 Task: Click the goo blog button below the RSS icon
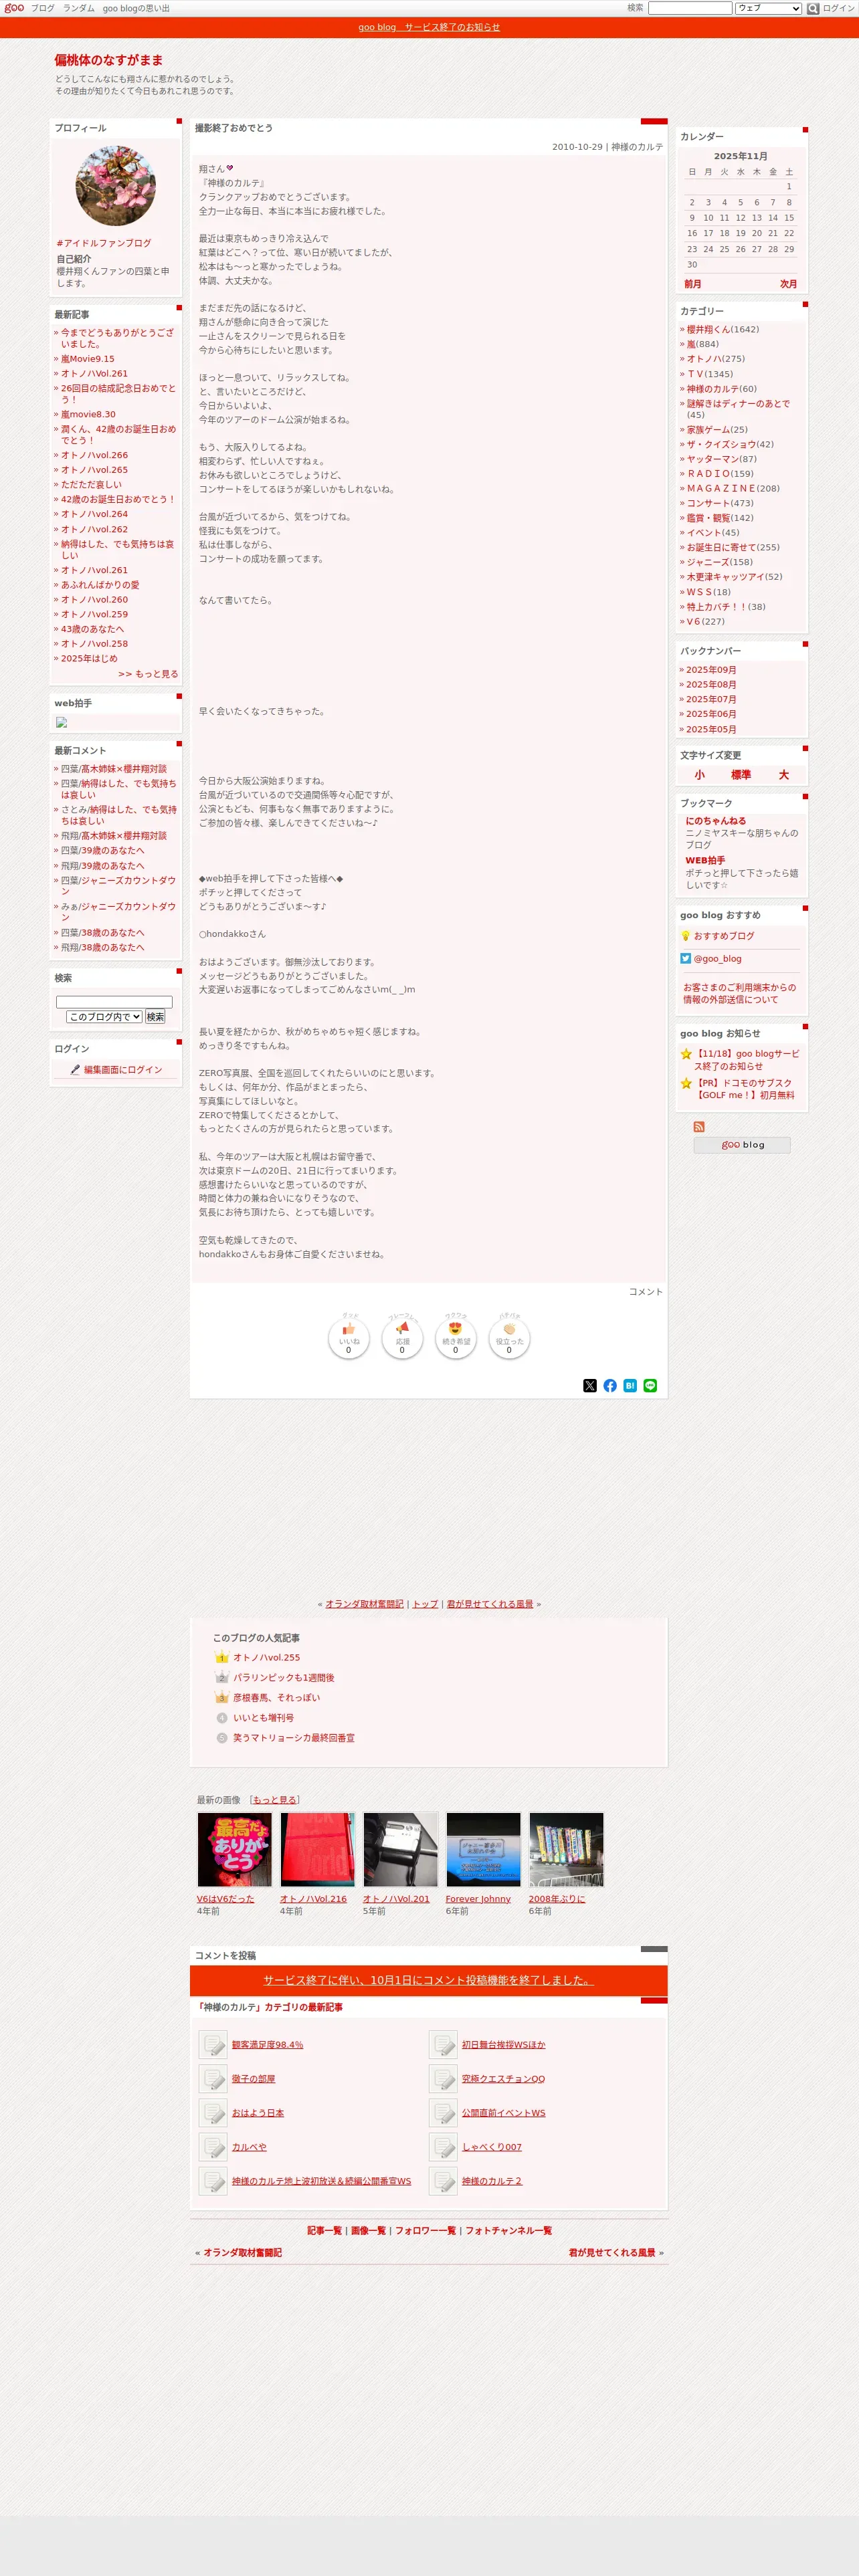(742, 1145)
